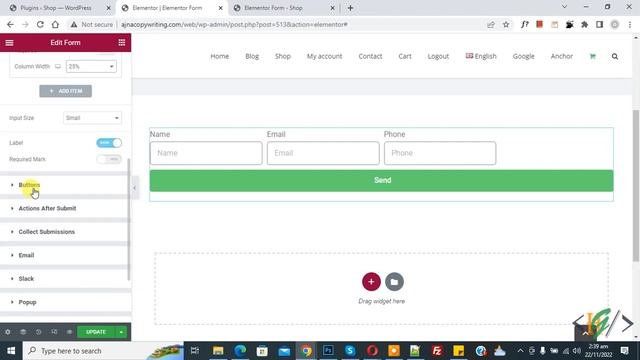Toggle the Label switch
Image resolution: width=640 pixels, height=360 pixels.
109,143
